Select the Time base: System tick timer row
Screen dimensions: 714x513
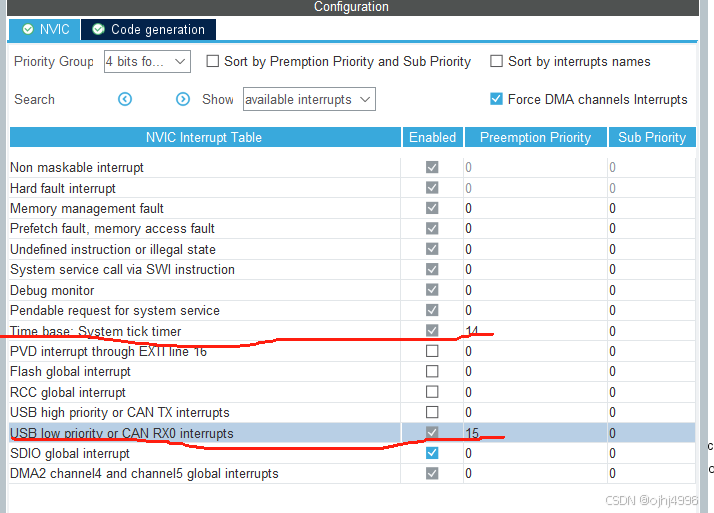tap(352, 330)
